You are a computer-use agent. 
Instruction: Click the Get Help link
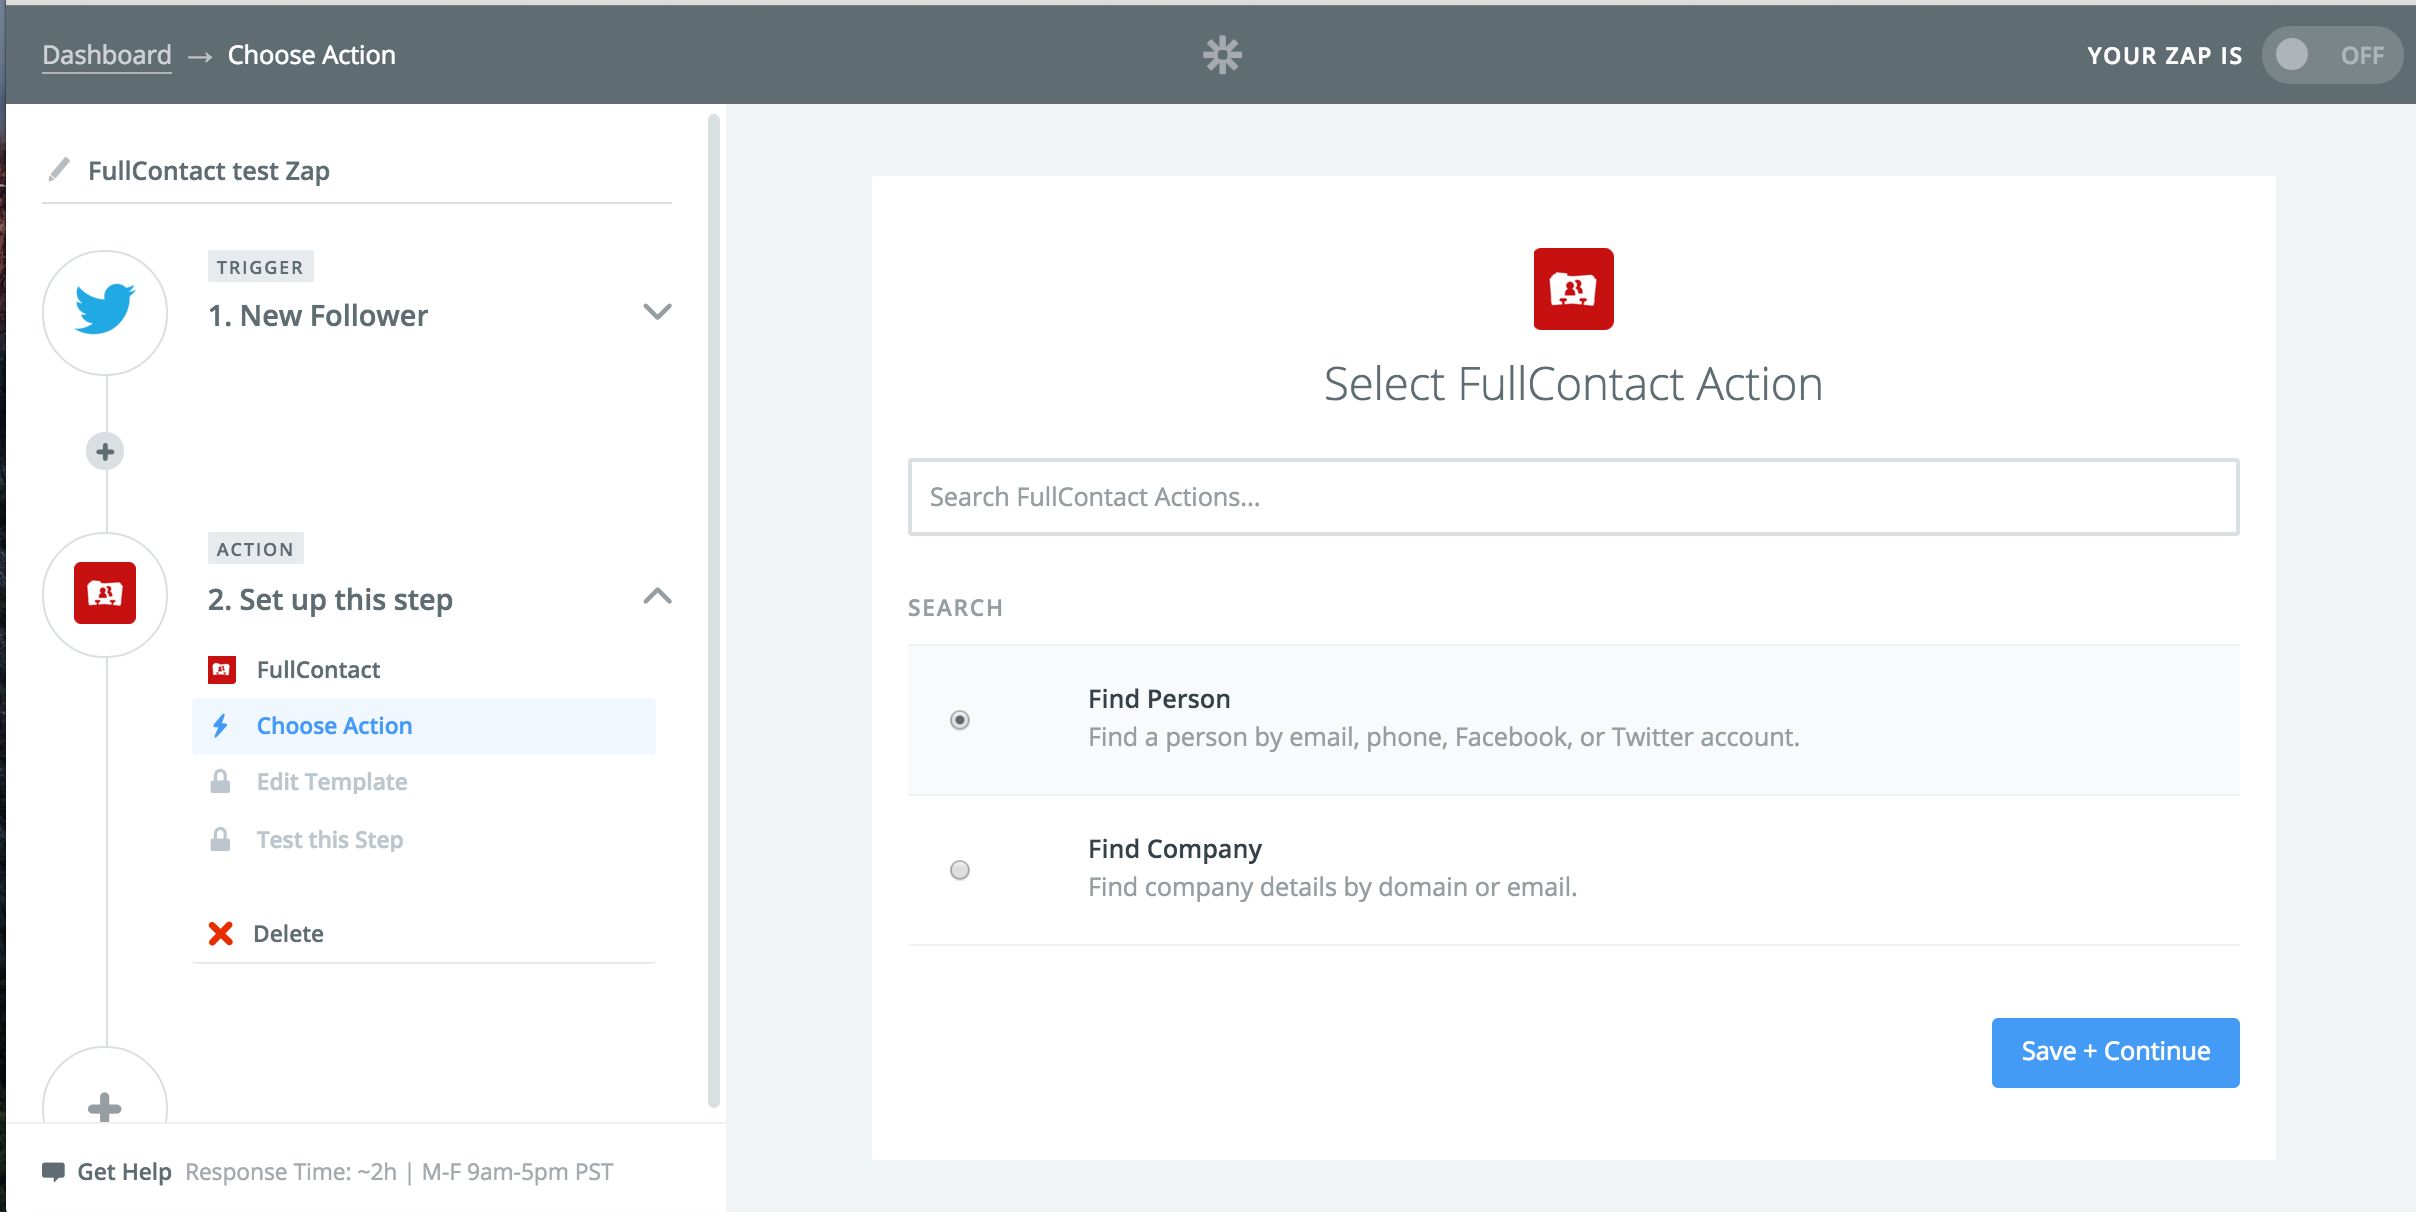click(x=124, y=1172)
